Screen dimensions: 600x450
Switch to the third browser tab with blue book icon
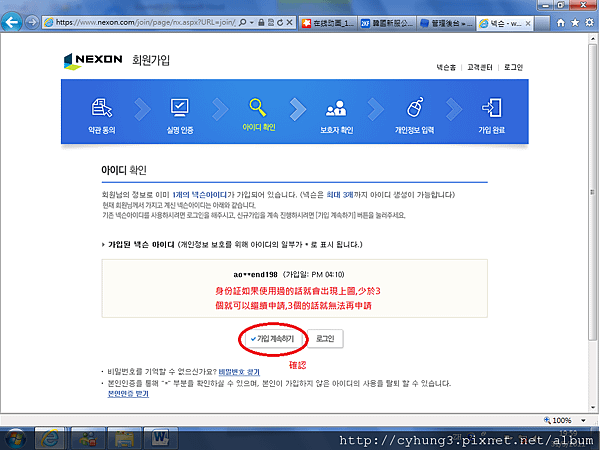click(446, 23)
